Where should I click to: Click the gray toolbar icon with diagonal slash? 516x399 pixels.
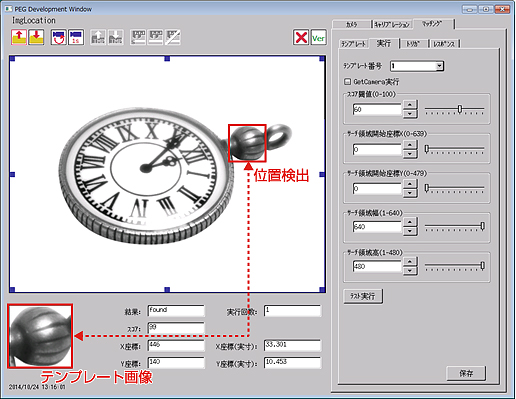(173, 37)
